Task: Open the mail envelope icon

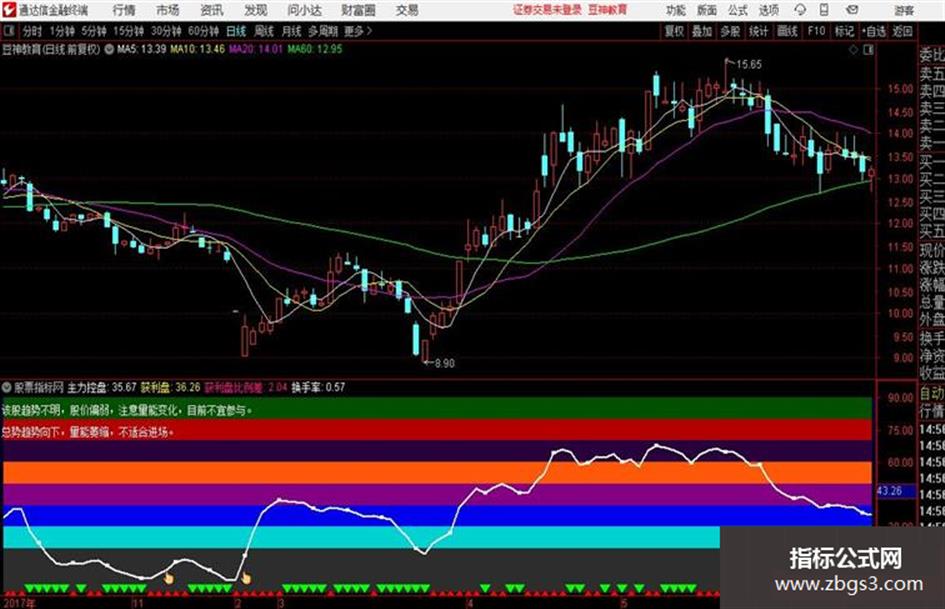Action: coord(852,10)
